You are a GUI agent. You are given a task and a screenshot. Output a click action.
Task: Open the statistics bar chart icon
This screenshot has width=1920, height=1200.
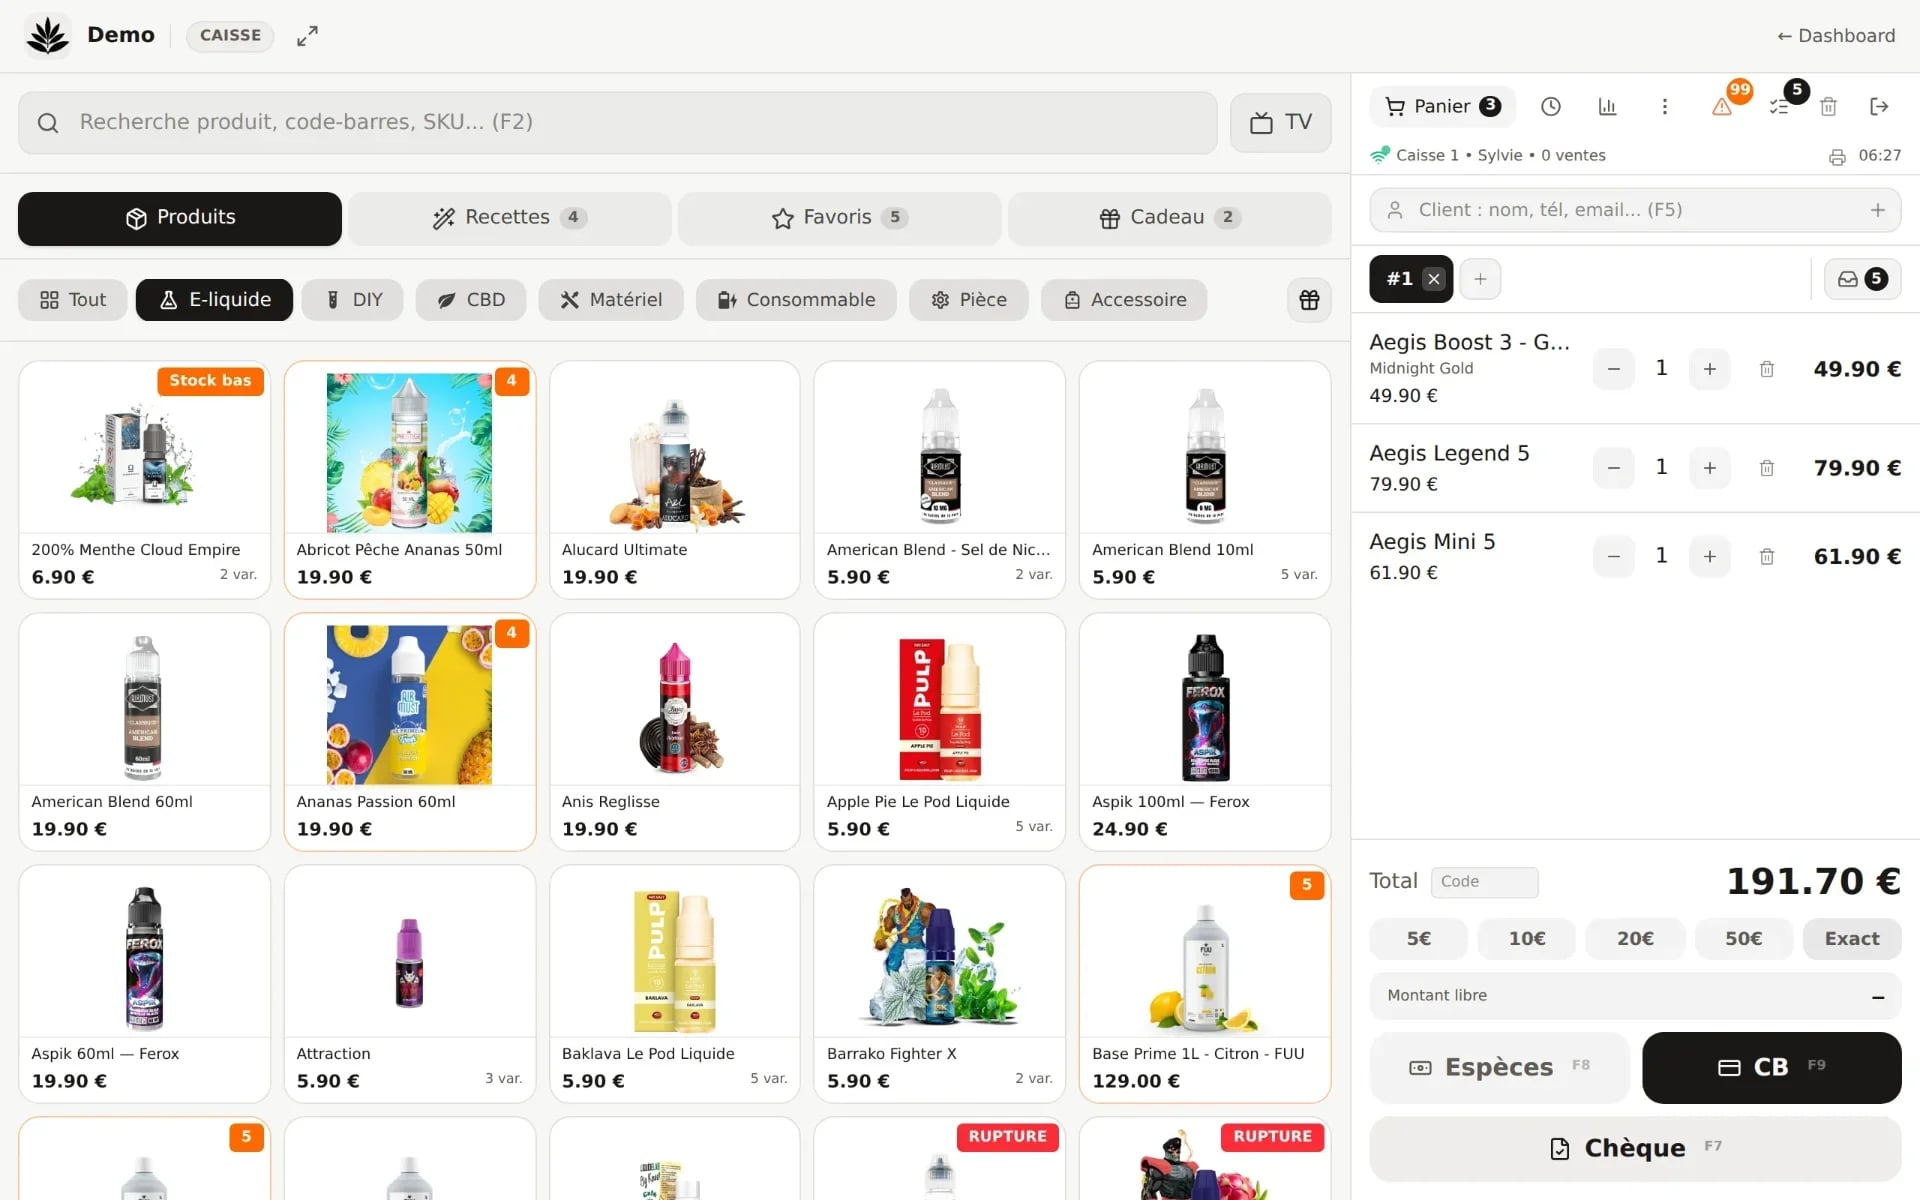coord(1607,107)
